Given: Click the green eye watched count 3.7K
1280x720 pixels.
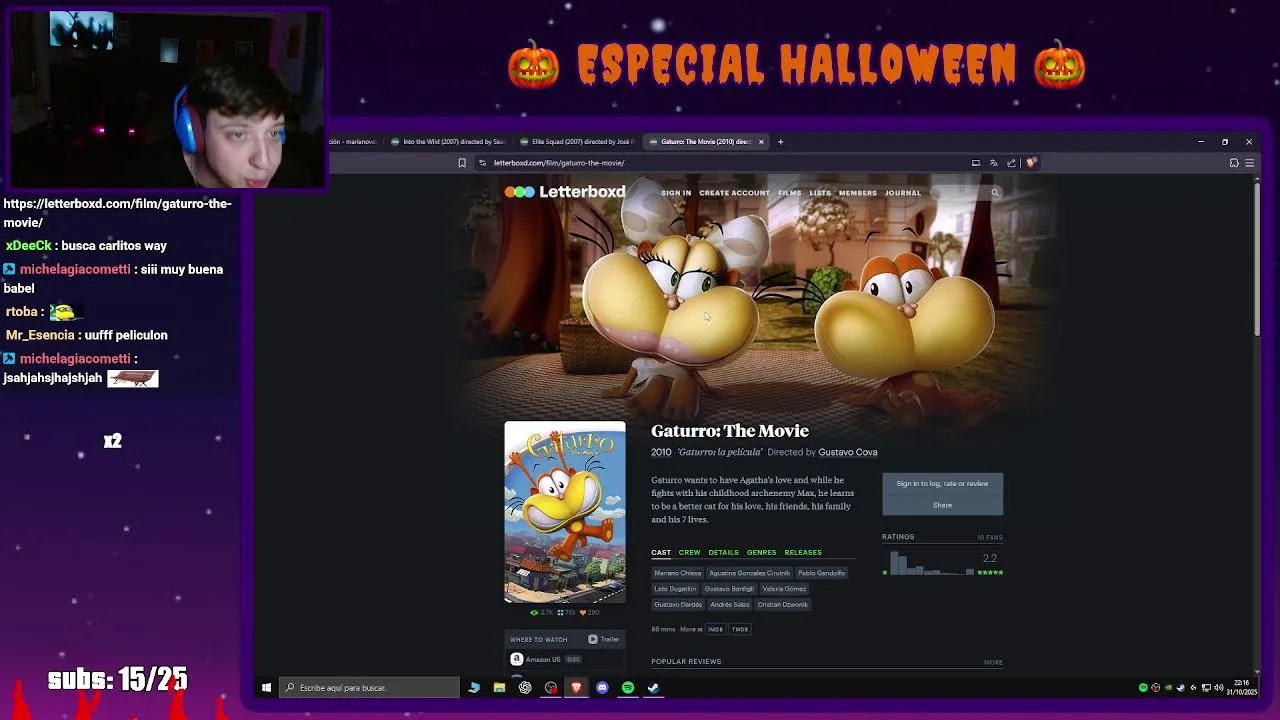Looking at the screenshot, I should pos(542,612).
